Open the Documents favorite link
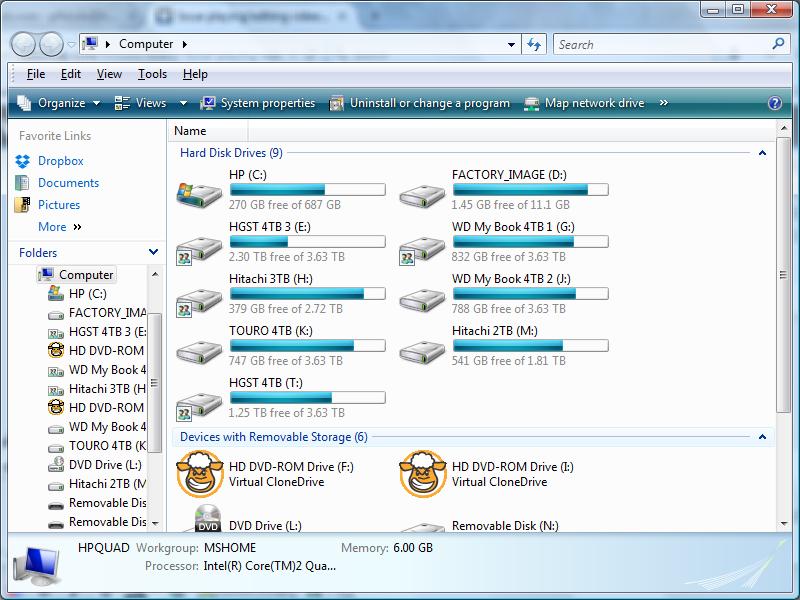The height and width of the screenshot is (600, 800). (68, 183)
